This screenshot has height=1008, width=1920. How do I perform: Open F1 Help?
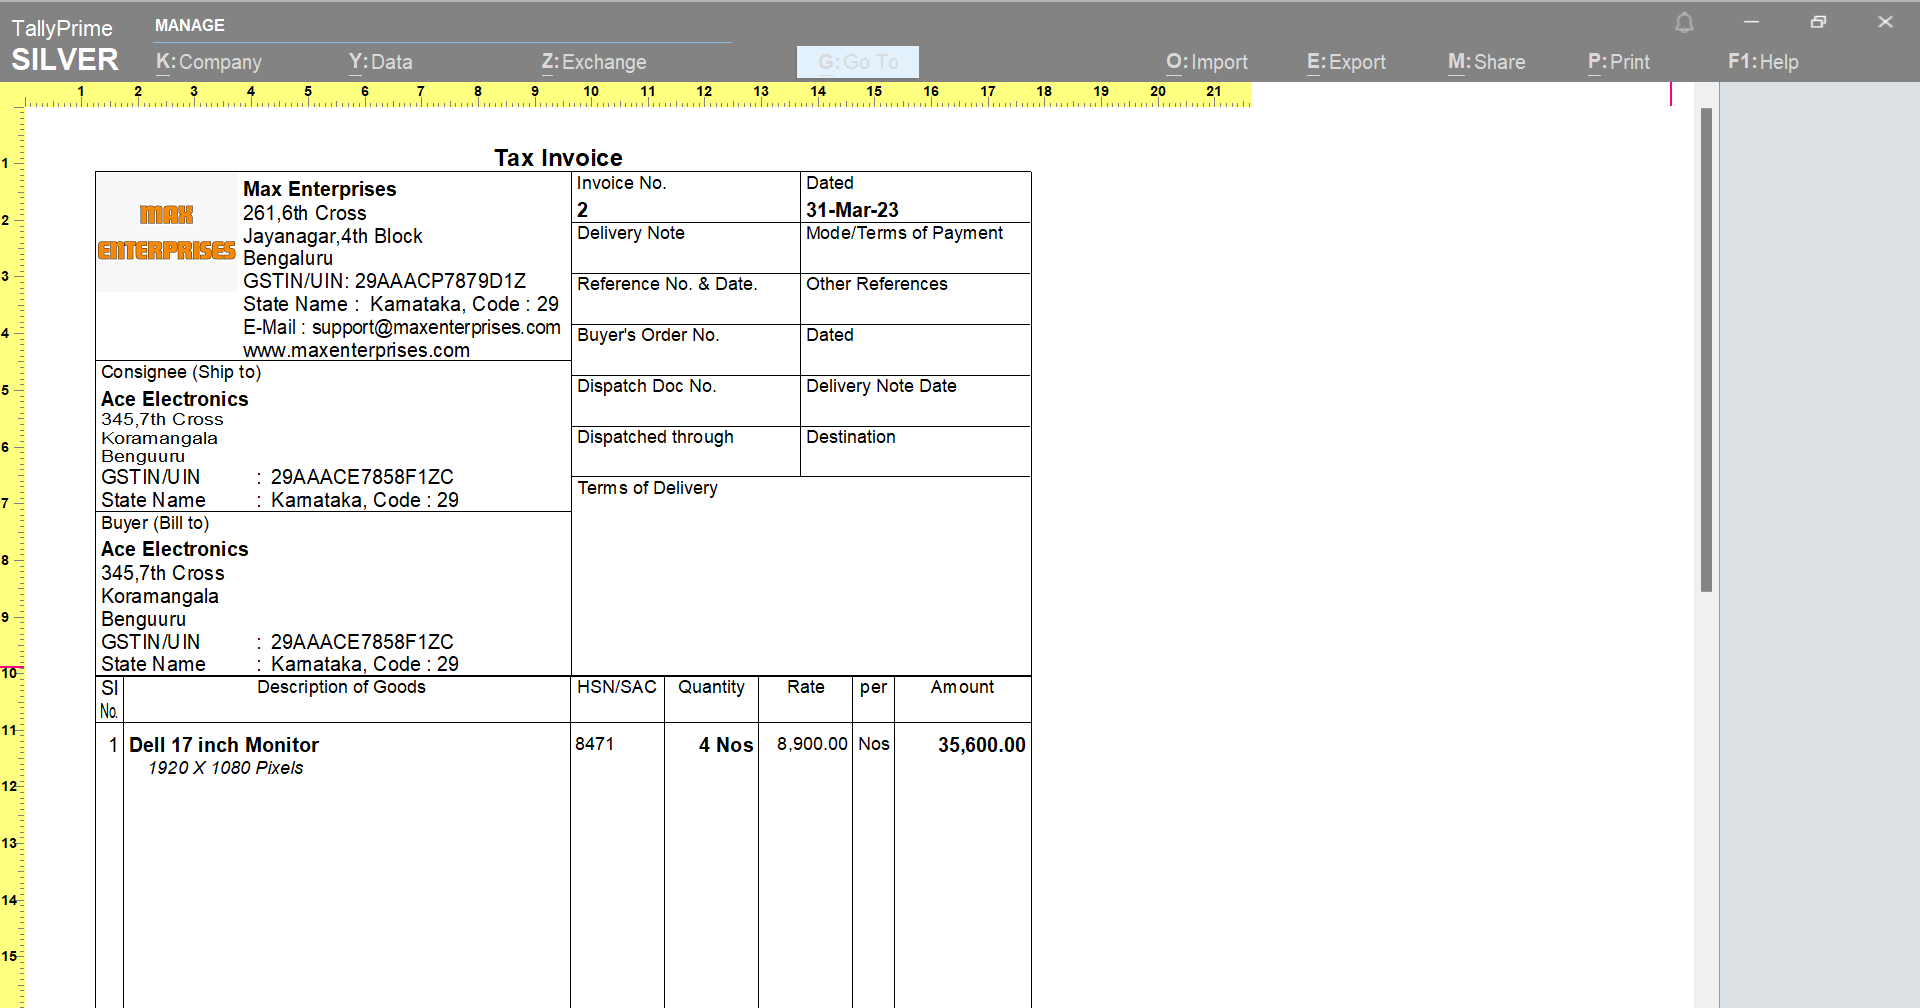point(1763,61)
